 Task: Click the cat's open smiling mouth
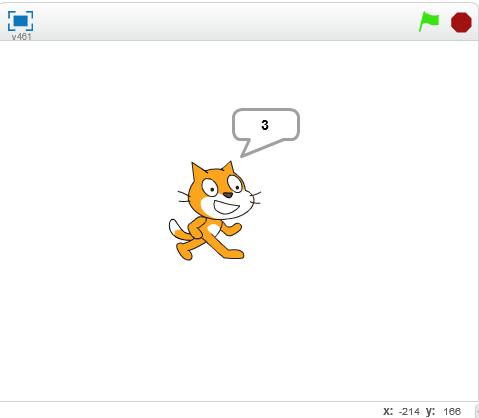[226, 207]
